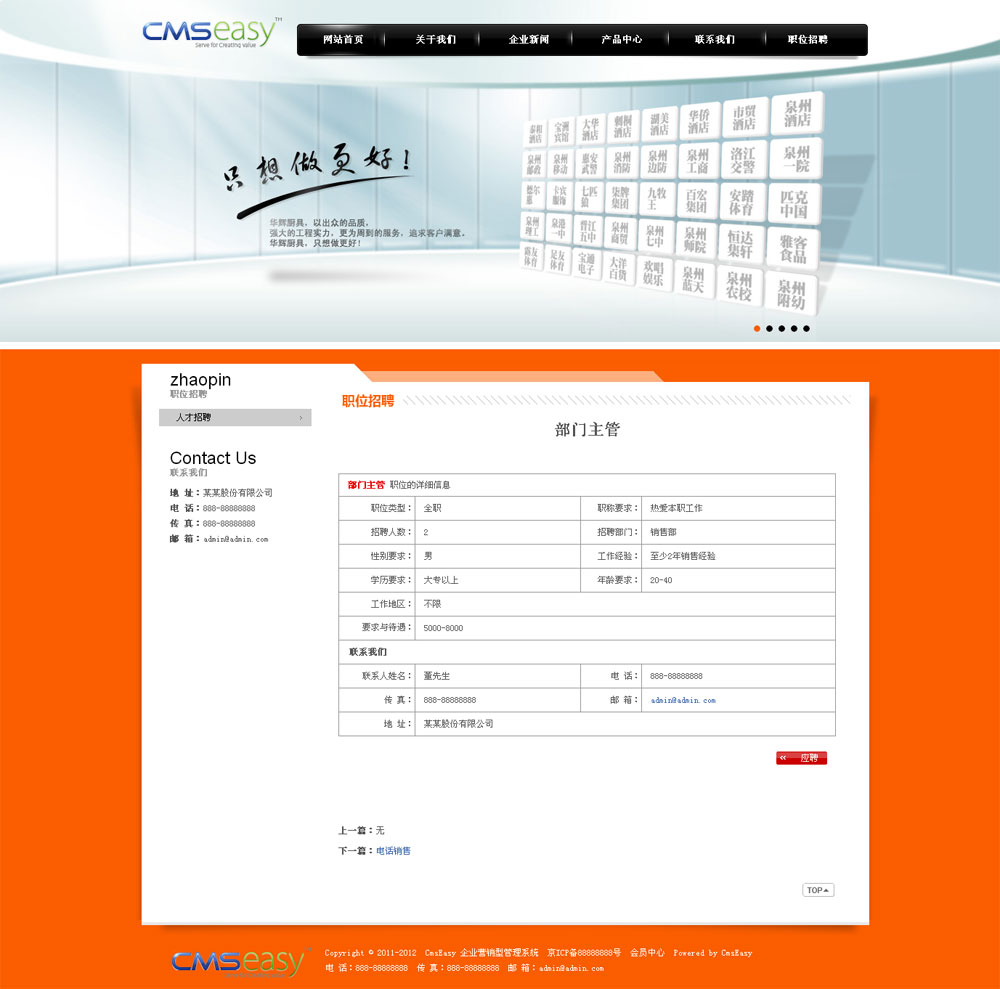1000x989 pixels.
Task: Click the 洛江交警 tile in the banner
Action: click(x=742, y=160)
